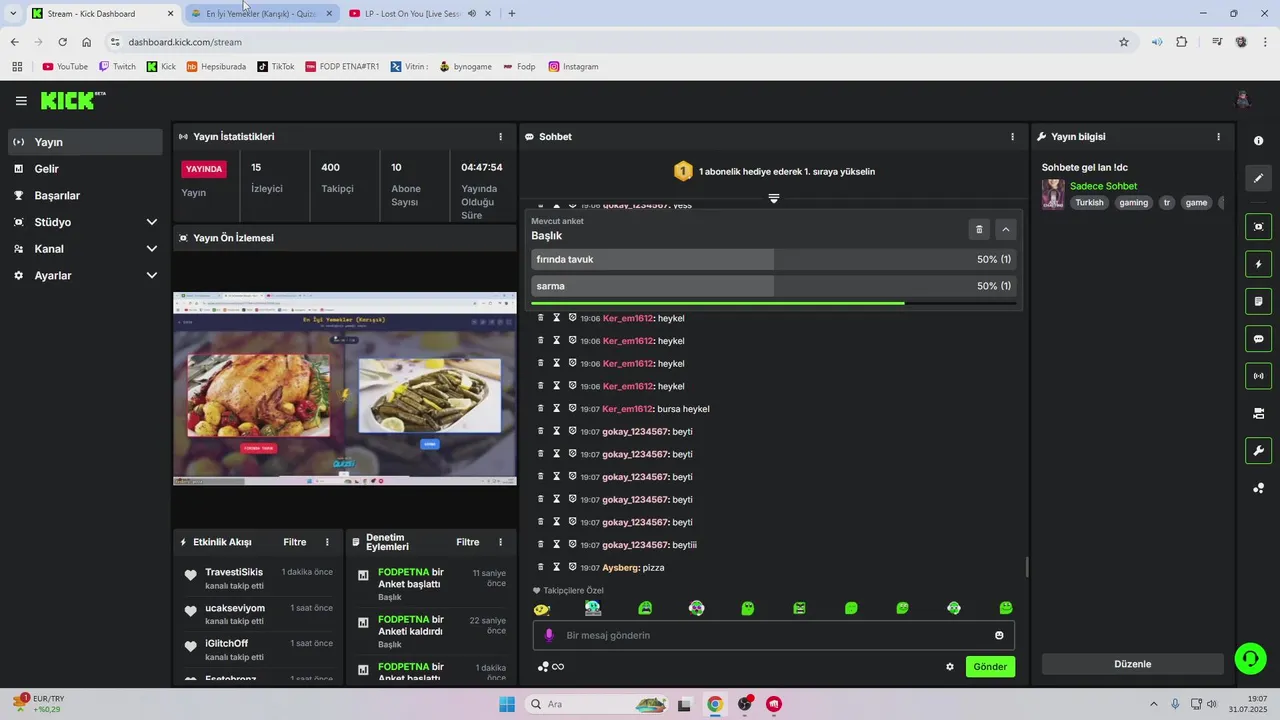The image size is (1280, 720).
Task: Click the profile avatar at top right
Action: coord(1243,100)
